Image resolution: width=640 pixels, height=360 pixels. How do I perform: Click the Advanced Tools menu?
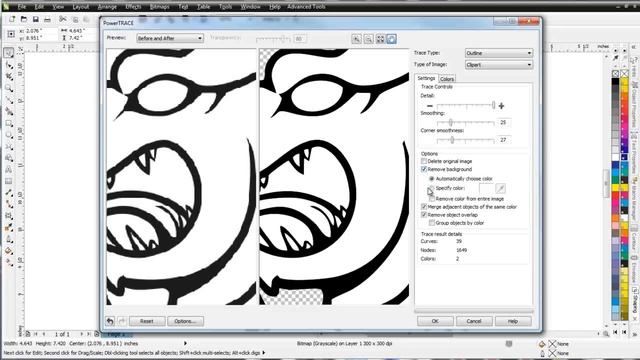[x=306, y=7]
